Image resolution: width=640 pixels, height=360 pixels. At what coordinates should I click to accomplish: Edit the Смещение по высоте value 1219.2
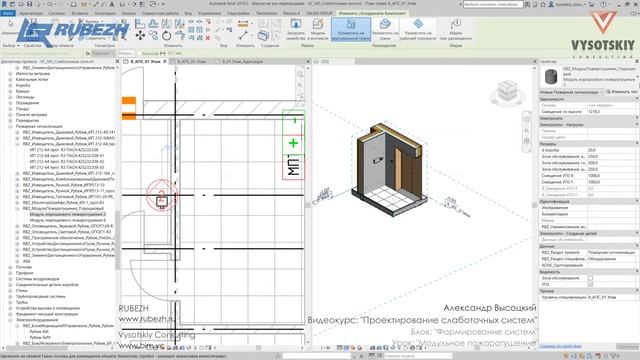coord(611,111)
